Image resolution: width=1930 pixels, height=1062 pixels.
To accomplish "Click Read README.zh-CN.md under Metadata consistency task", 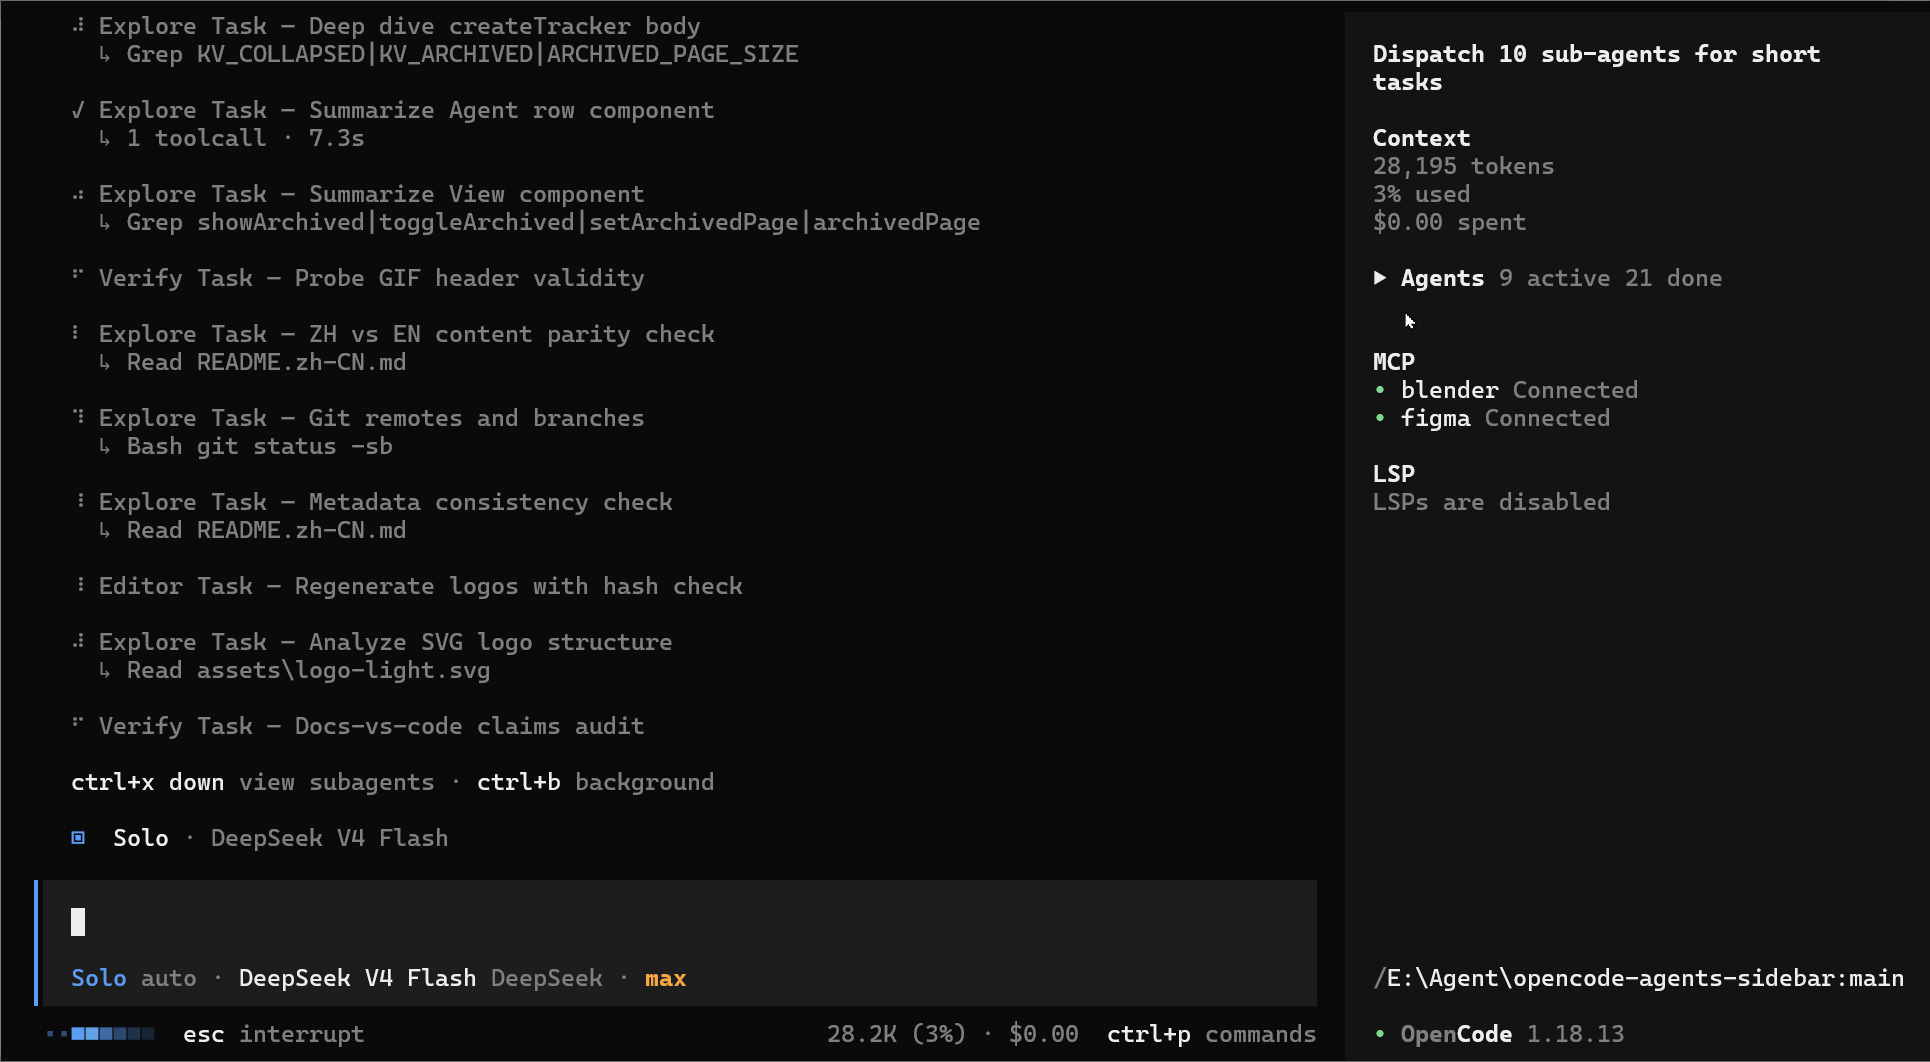I will click(x=252, y=530).
